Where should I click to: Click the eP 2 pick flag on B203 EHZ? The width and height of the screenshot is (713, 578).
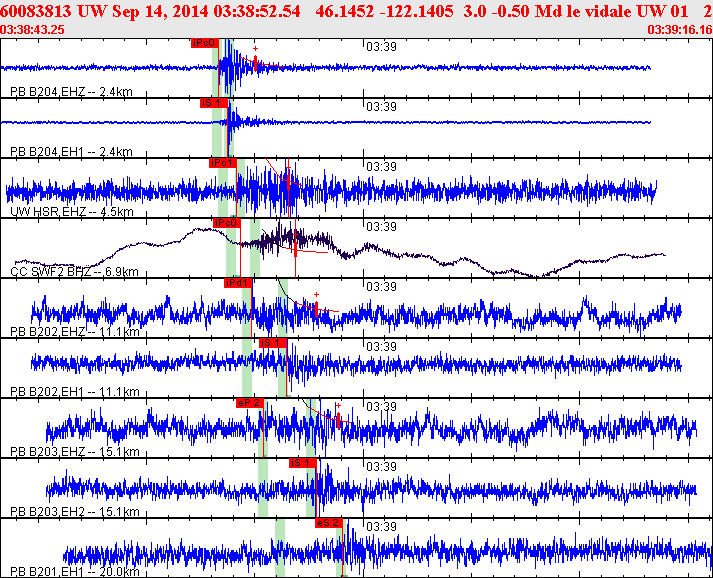pos(249,402)
